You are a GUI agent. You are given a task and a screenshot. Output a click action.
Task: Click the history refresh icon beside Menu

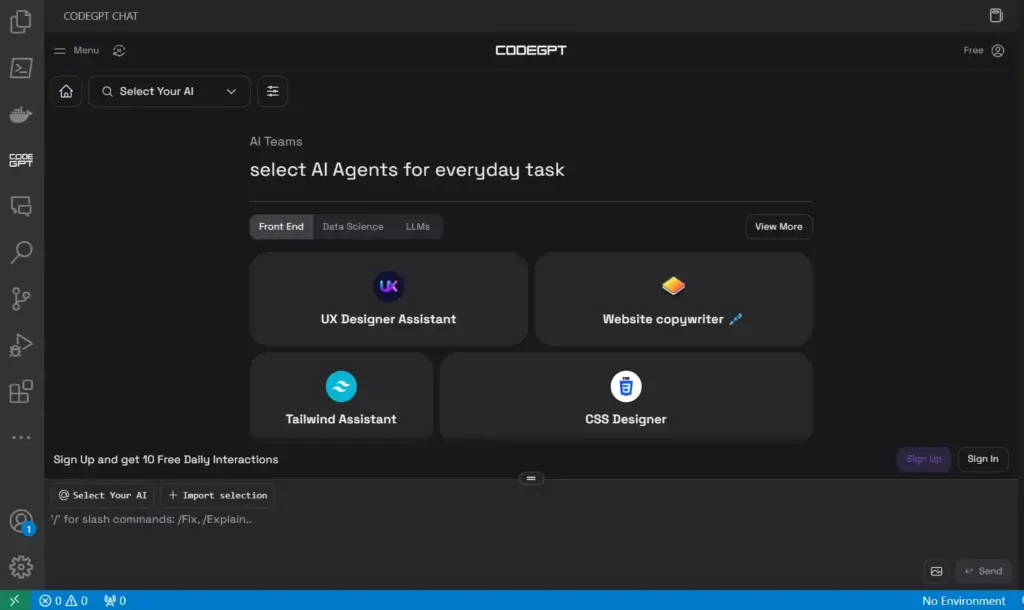click(119, 50)
